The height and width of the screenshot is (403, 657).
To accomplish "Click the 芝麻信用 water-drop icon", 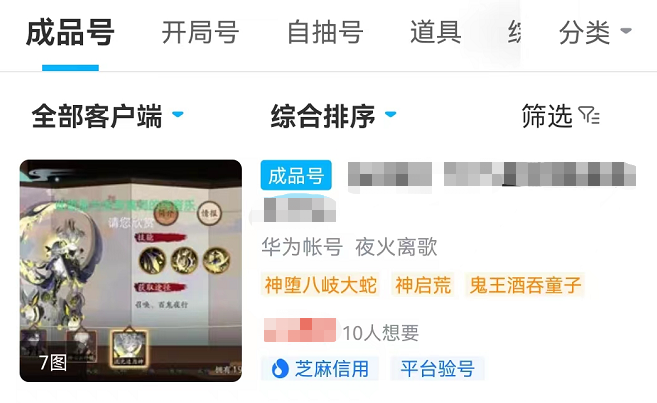I will coord(280,369).
